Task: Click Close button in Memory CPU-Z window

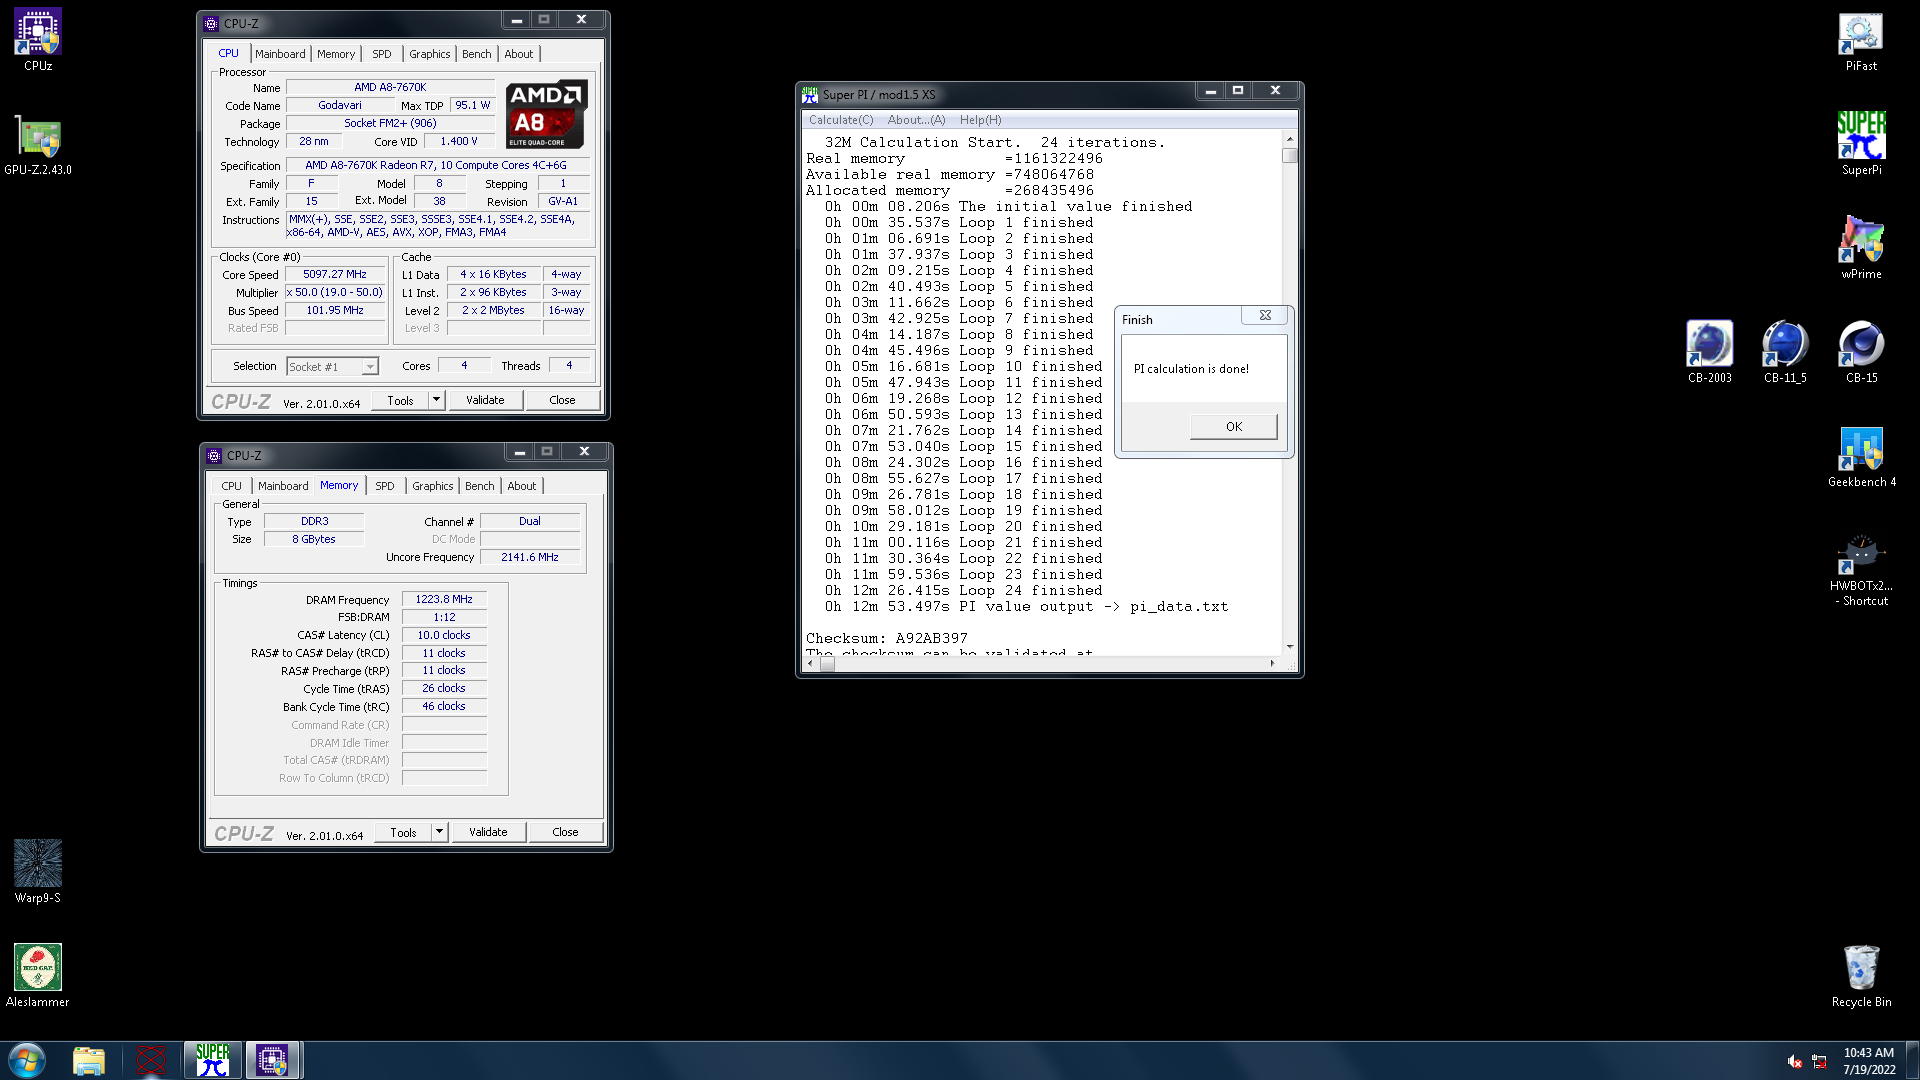Action: [565, 832]
